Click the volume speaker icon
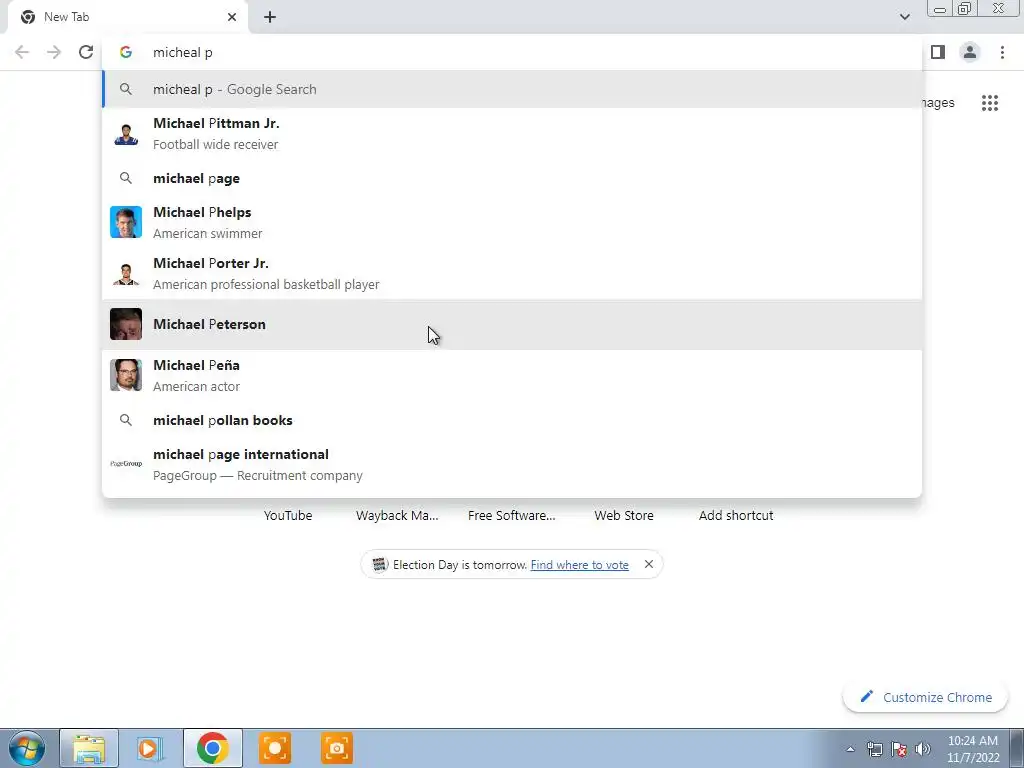 click(923, 749)
